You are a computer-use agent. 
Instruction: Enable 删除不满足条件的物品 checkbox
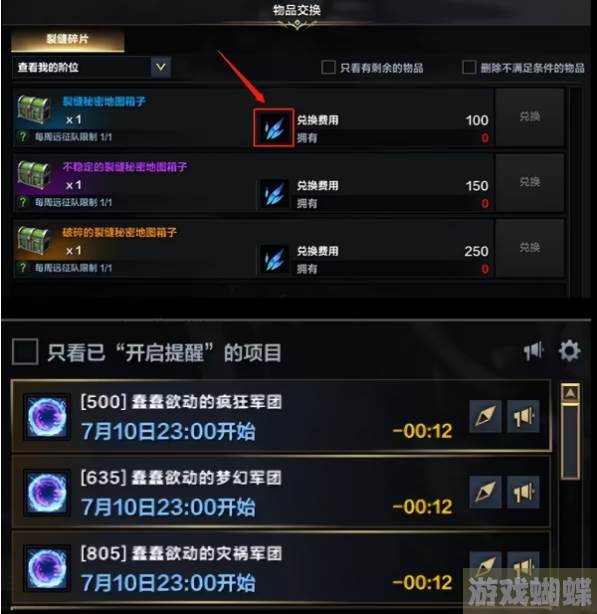pyautogui.click(x=469, y=67)
